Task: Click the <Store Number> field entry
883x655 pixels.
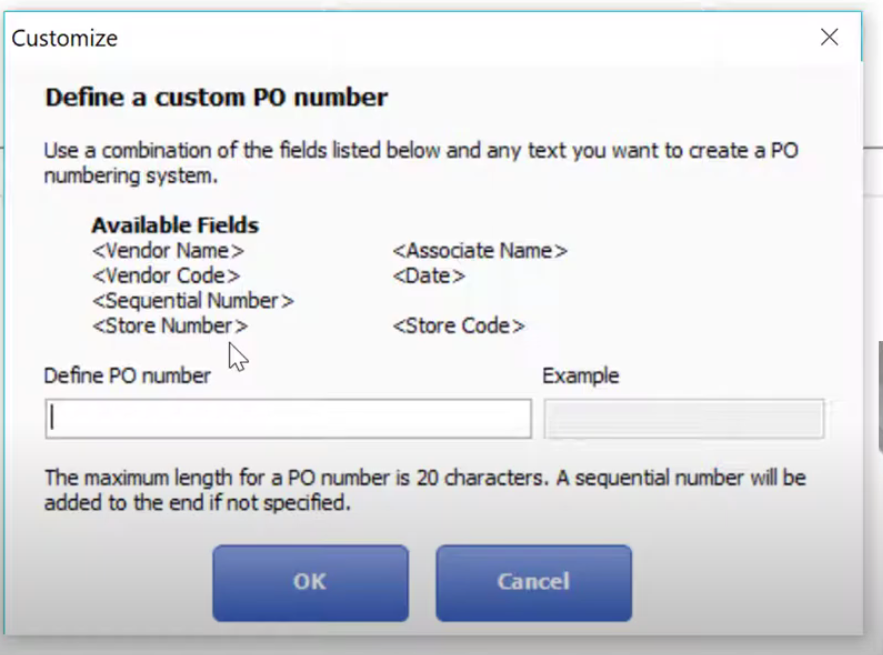Action: coord(170,326)
